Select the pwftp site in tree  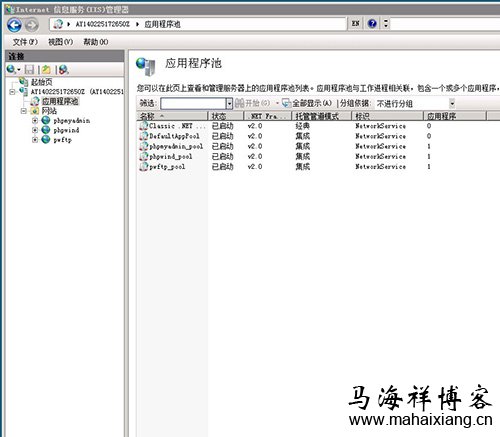coord(62,140)
